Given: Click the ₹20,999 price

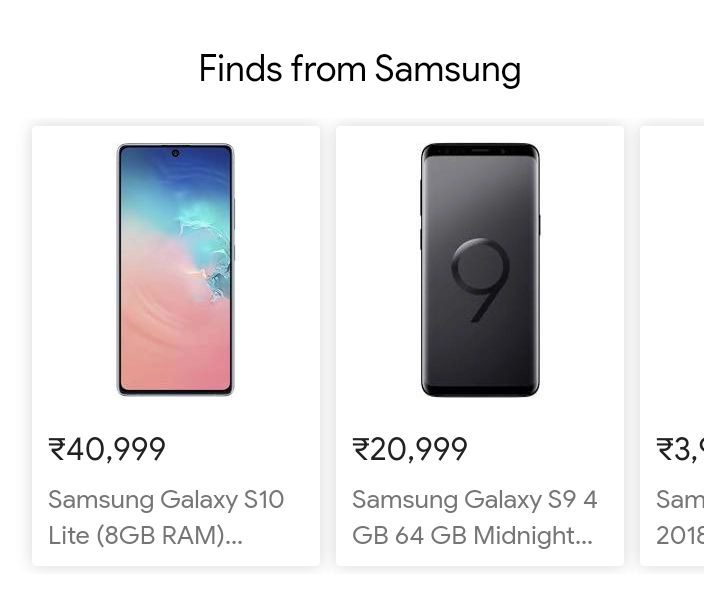Looking at the screenshot, I should 410,449.
